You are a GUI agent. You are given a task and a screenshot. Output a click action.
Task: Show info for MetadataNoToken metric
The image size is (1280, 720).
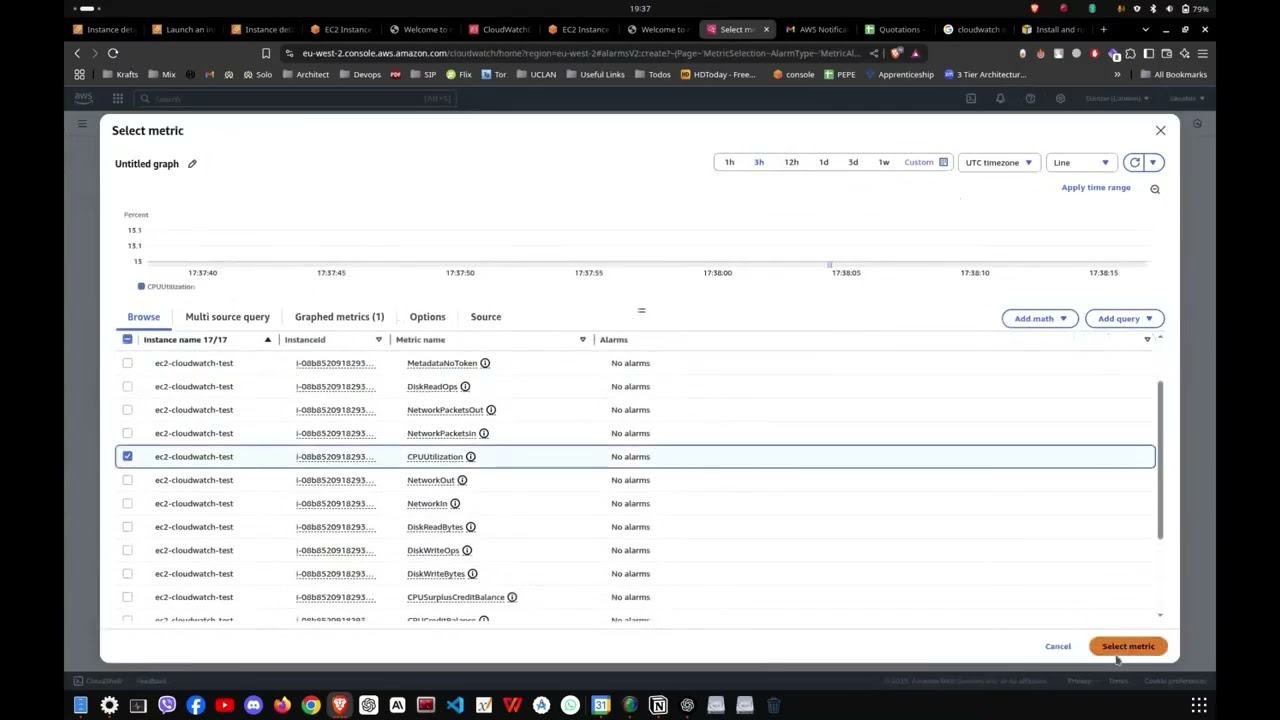(x=485, y=363)
